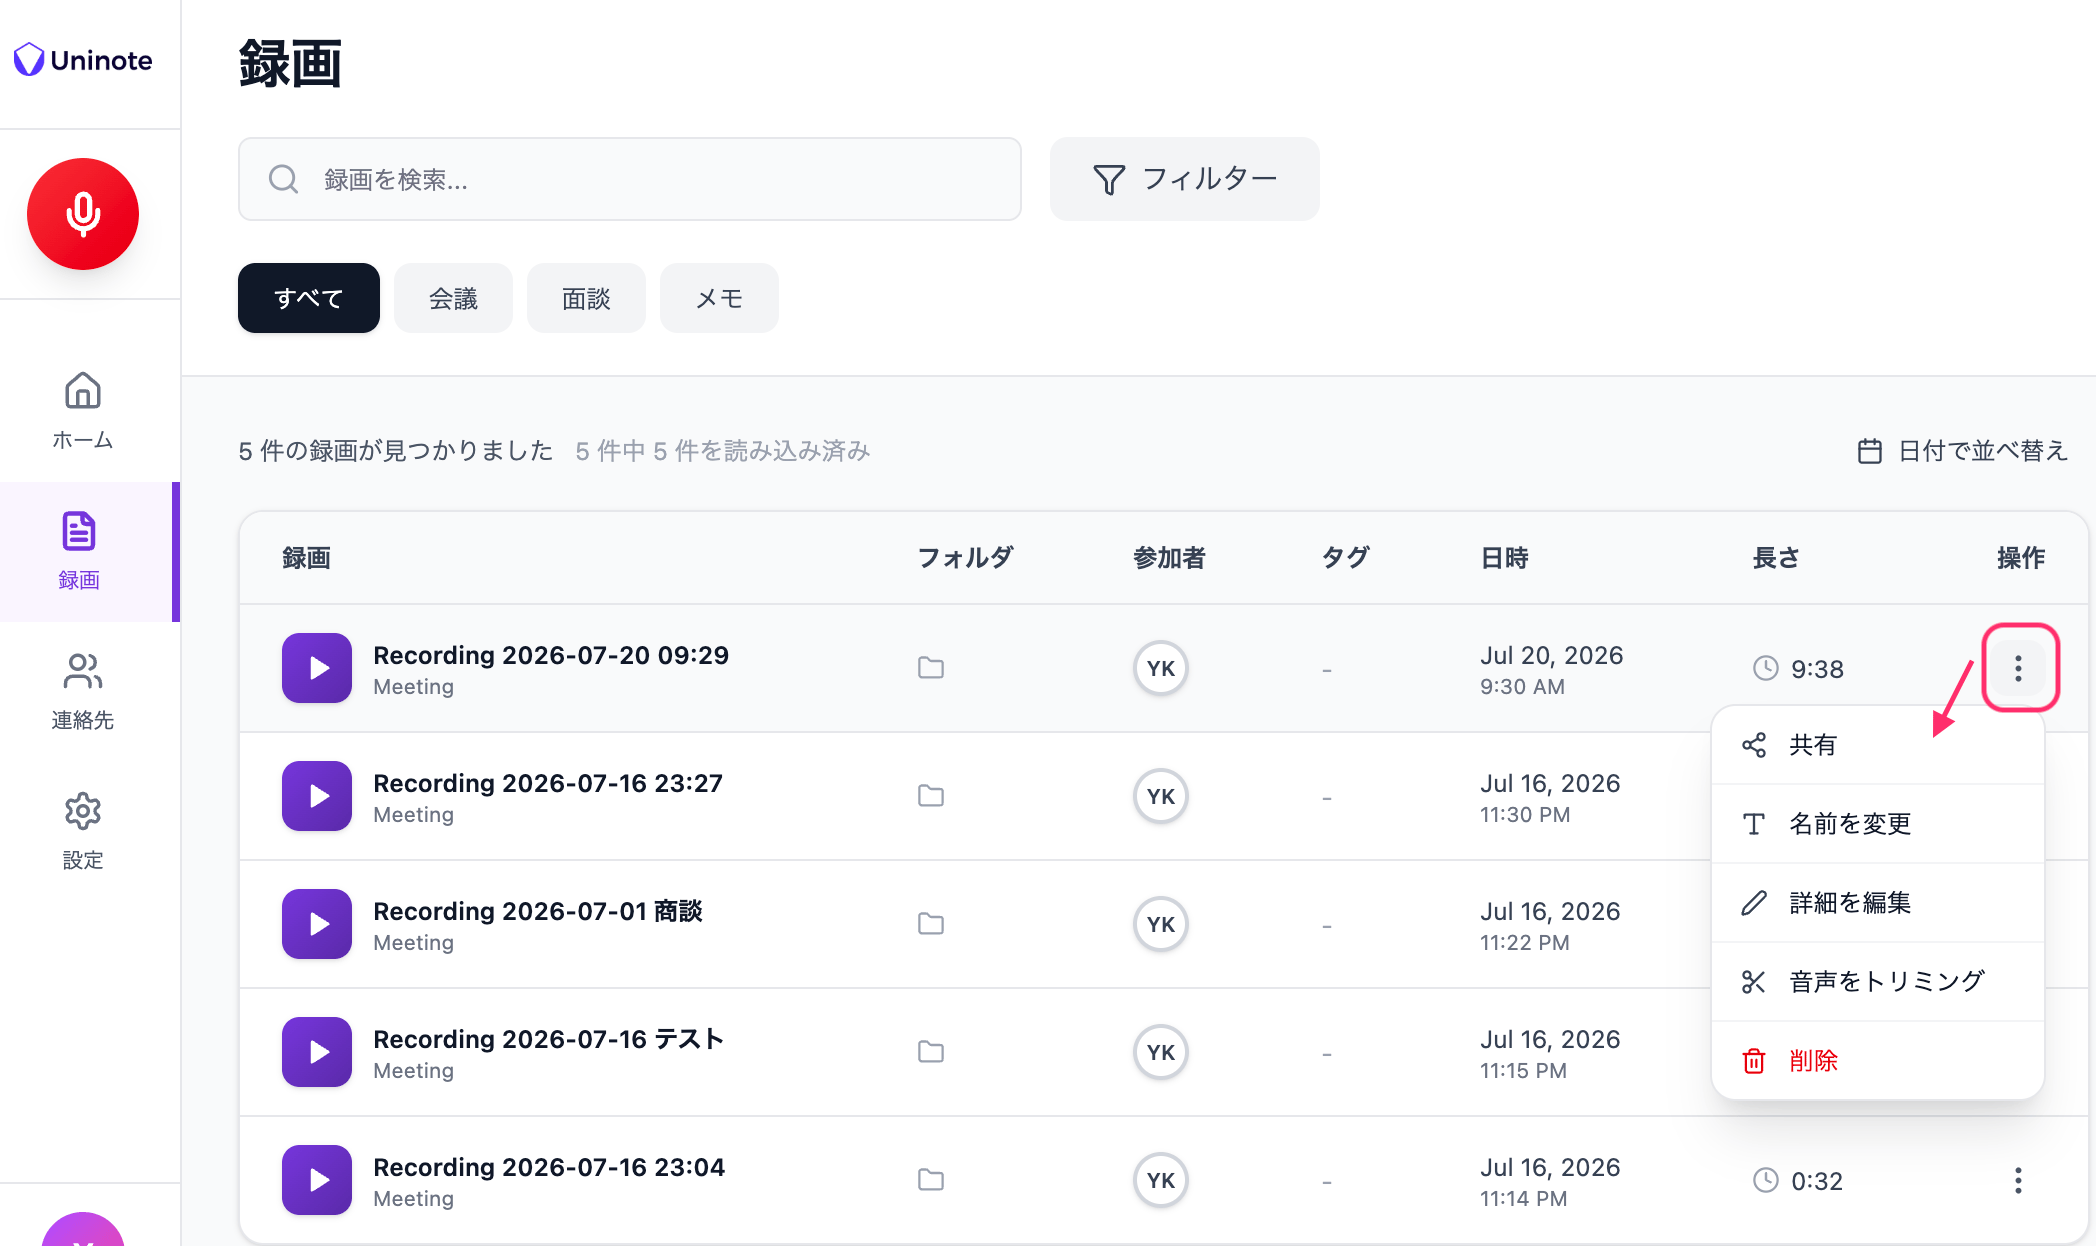
Task: Click folder icon for Recording 2026-07-01 商談
Action: pos(931,924)
